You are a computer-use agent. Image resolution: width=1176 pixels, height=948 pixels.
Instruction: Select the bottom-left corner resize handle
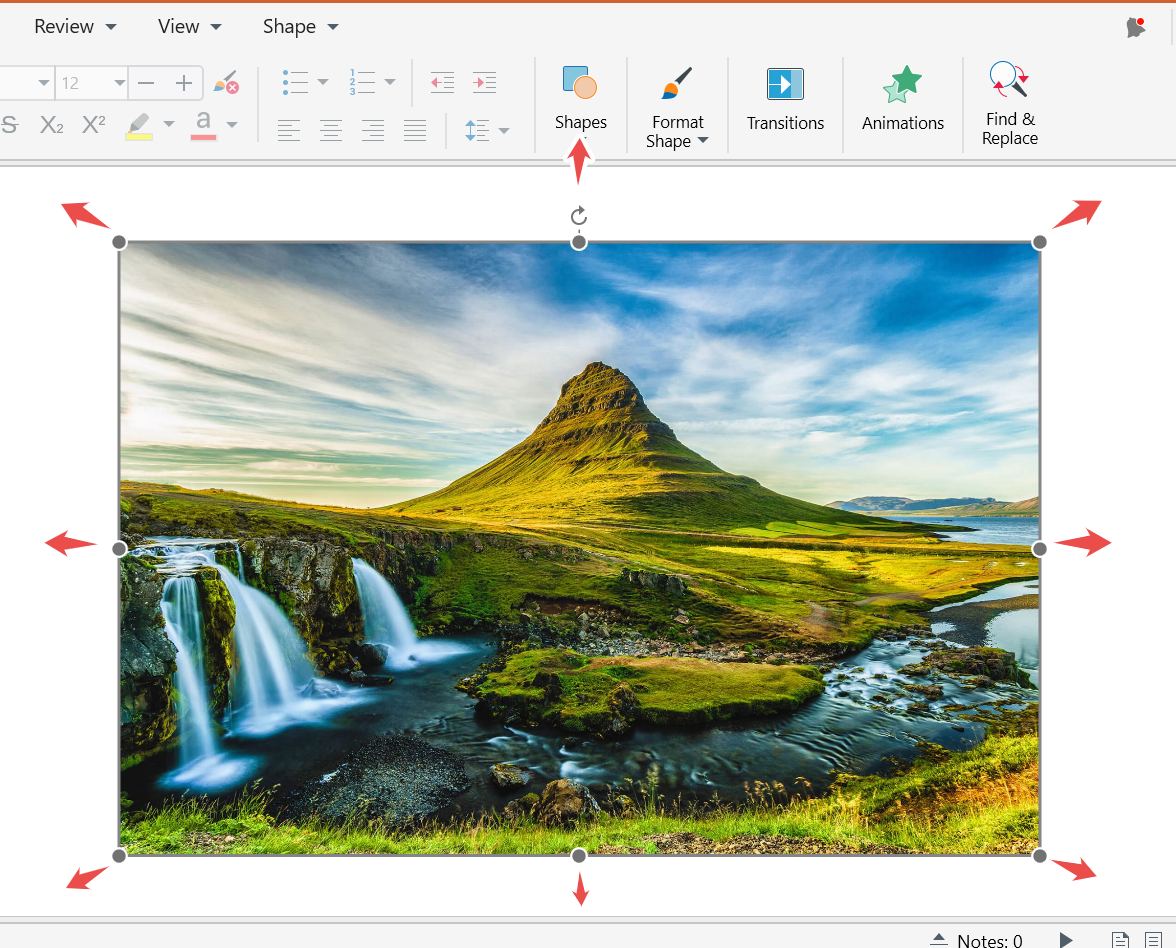pyautogui.click(x=119, y=856)
